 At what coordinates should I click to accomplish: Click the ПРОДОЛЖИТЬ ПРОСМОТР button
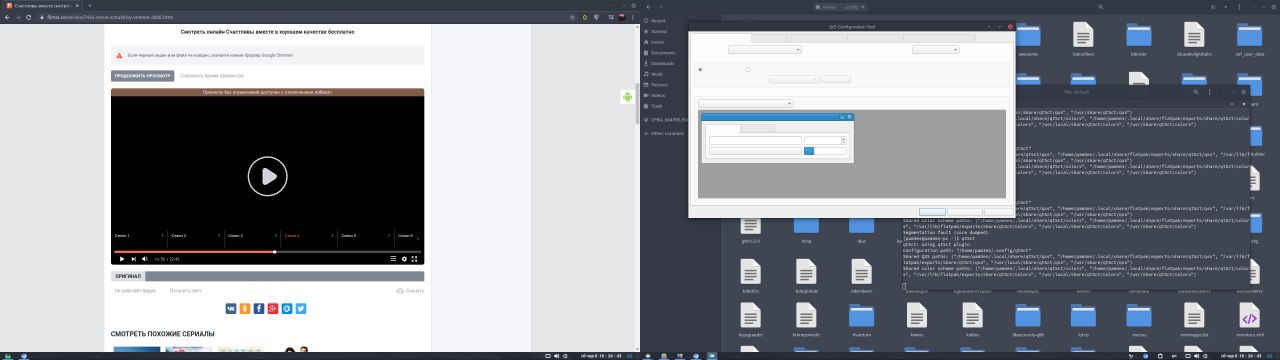[x=143, y=75]
